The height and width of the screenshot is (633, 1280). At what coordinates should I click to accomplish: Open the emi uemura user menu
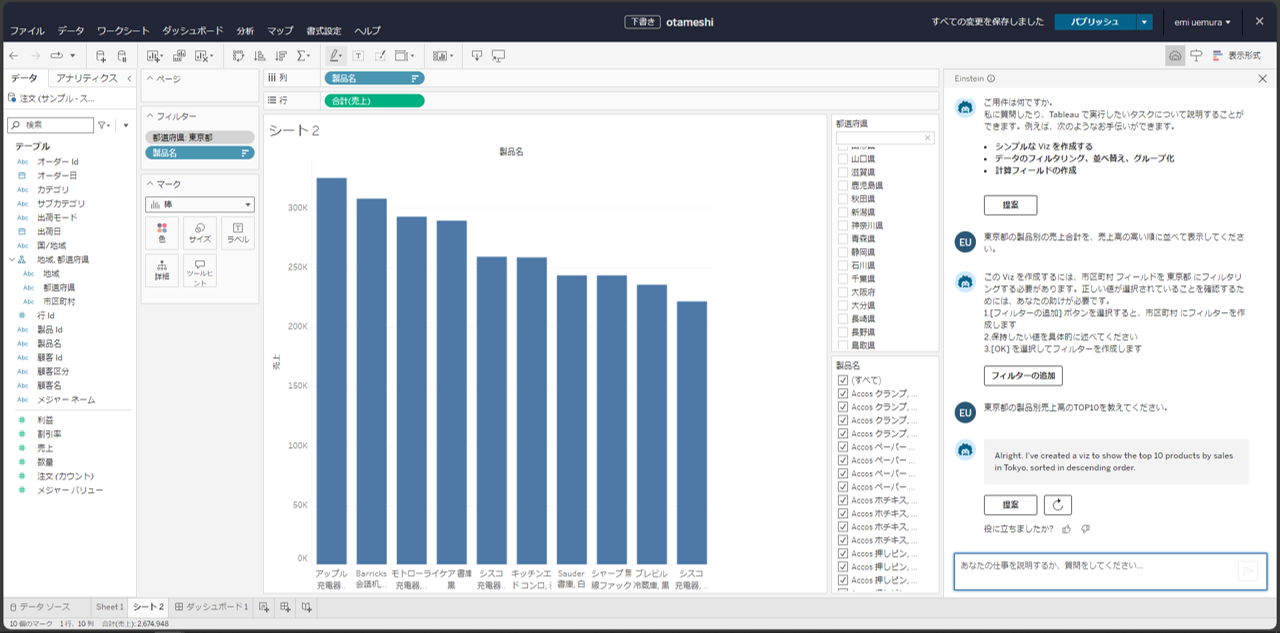[x=1203, y=21]
